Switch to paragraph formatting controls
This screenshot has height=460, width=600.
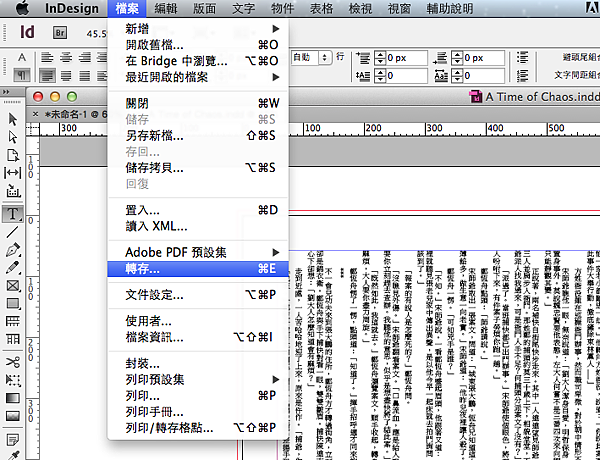[22, 75]
